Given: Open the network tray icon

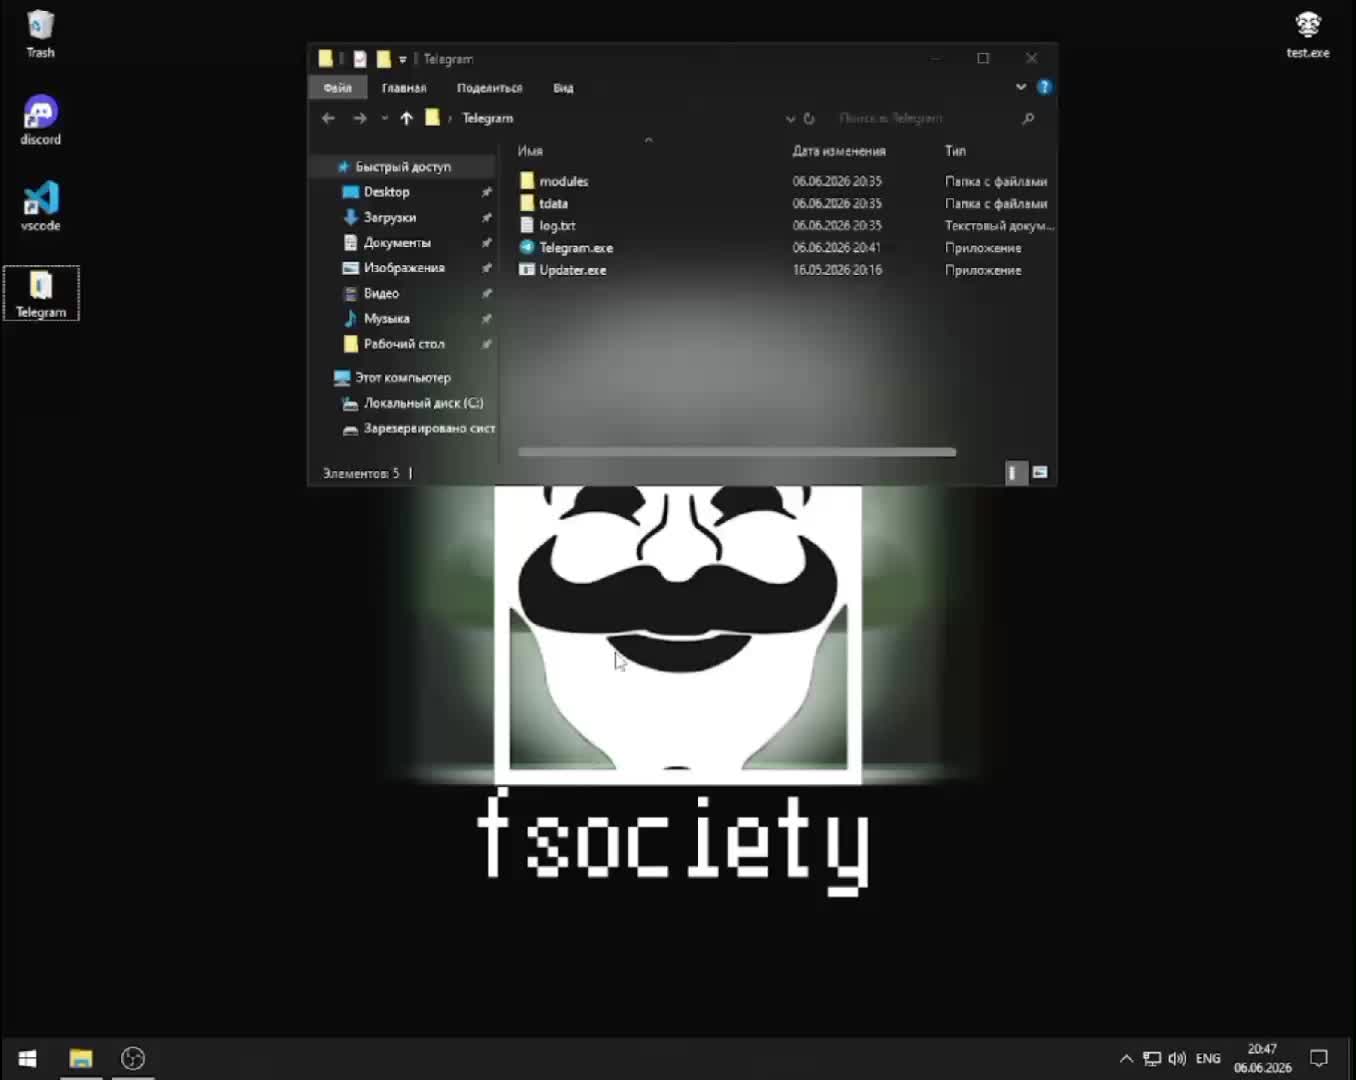Looking at the screenshot, I should click(1152, 1058).
